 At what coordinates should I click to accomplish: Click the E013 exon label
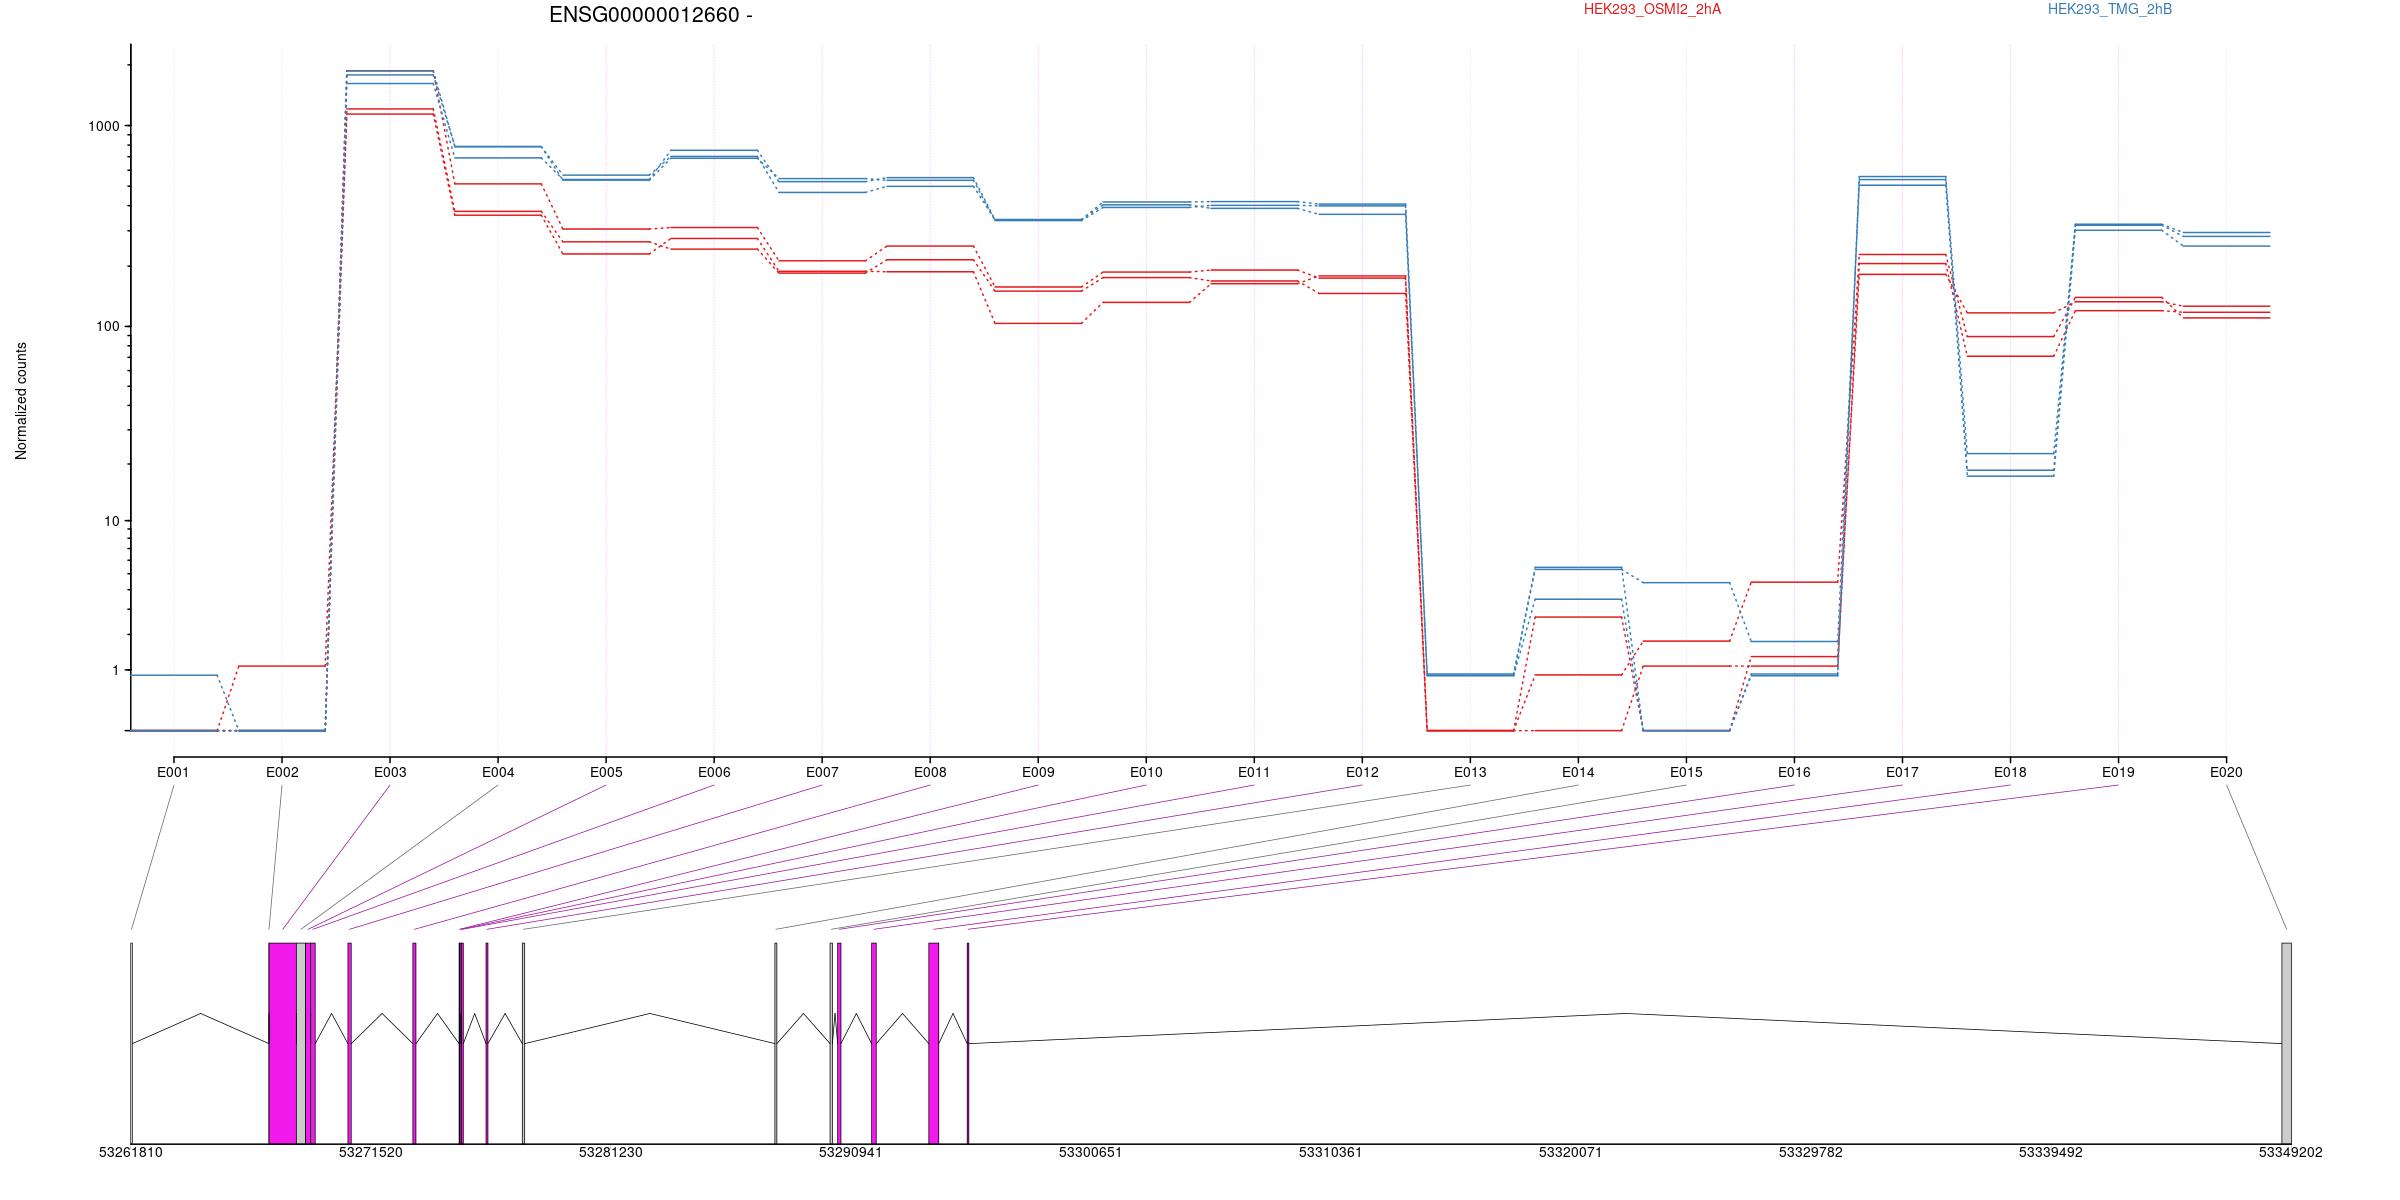[1470, 772]
